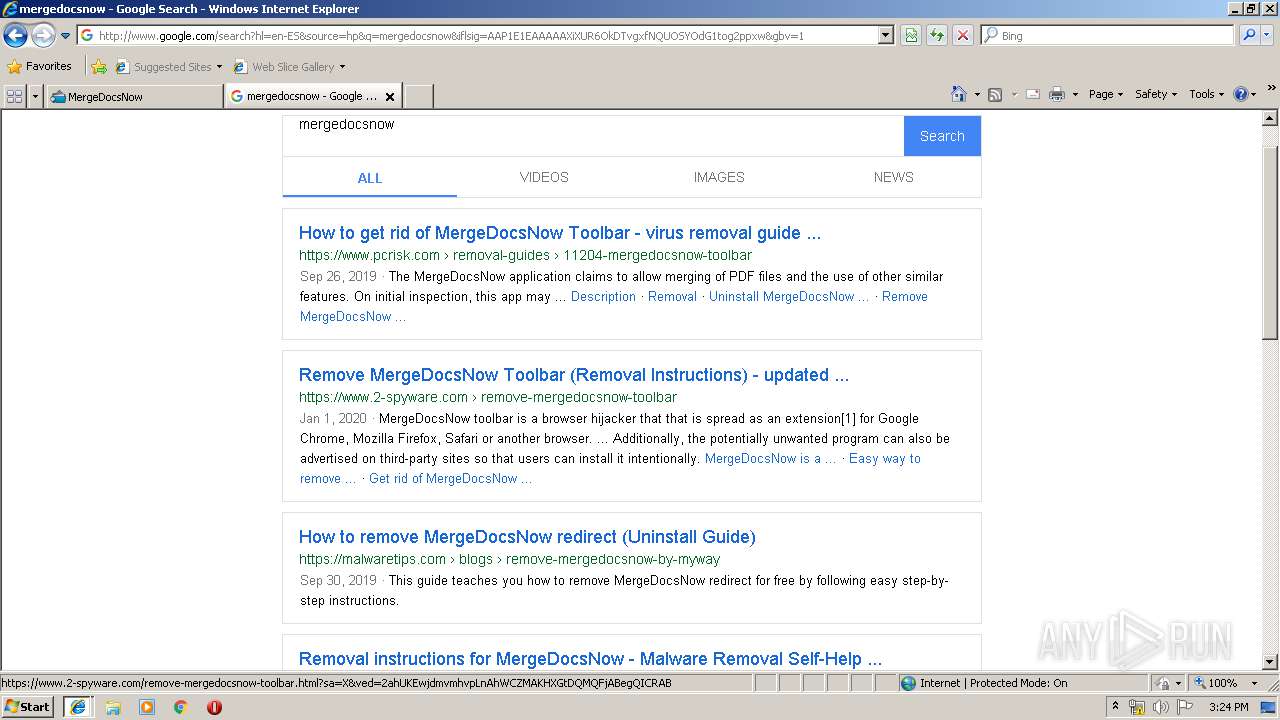Click the Opera taskbar icon

point(214,707)
